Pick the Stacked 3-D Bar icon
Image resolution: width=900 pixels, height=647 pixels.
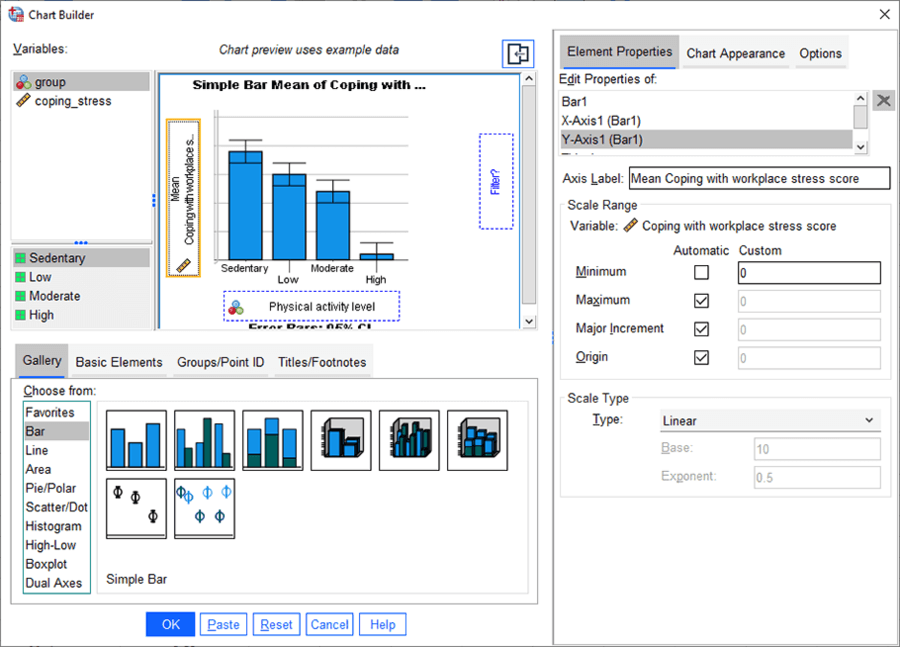[x=477, y=440]
